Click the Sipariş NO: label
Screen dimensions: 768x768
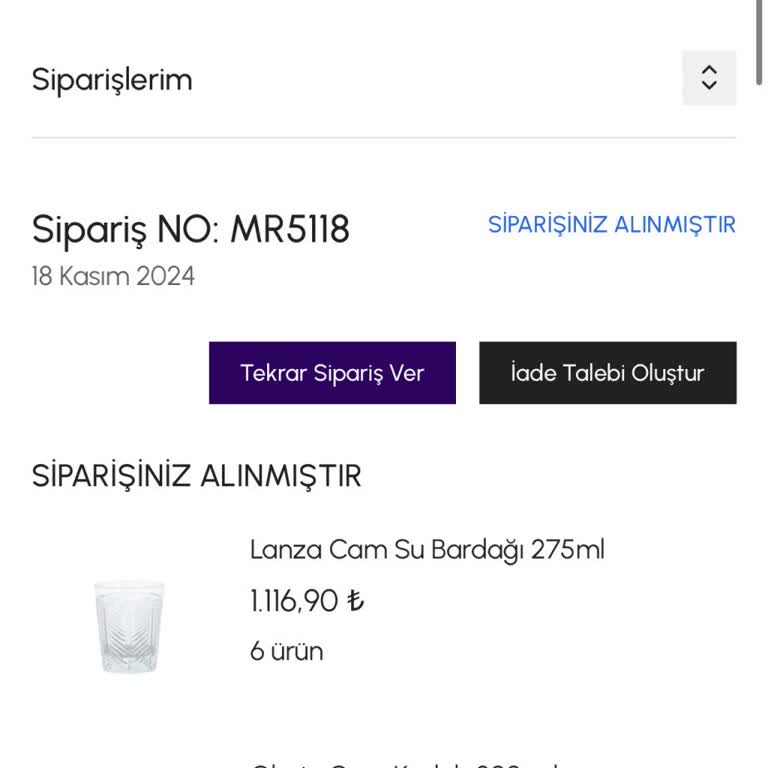[126, 230]
